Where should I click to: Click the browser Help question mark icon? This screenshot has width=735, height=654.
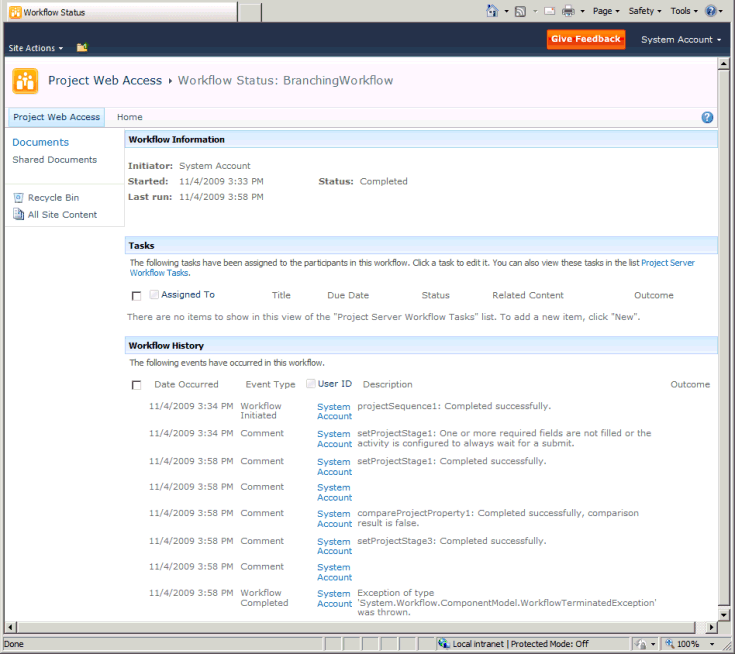[x=711, y=11]
